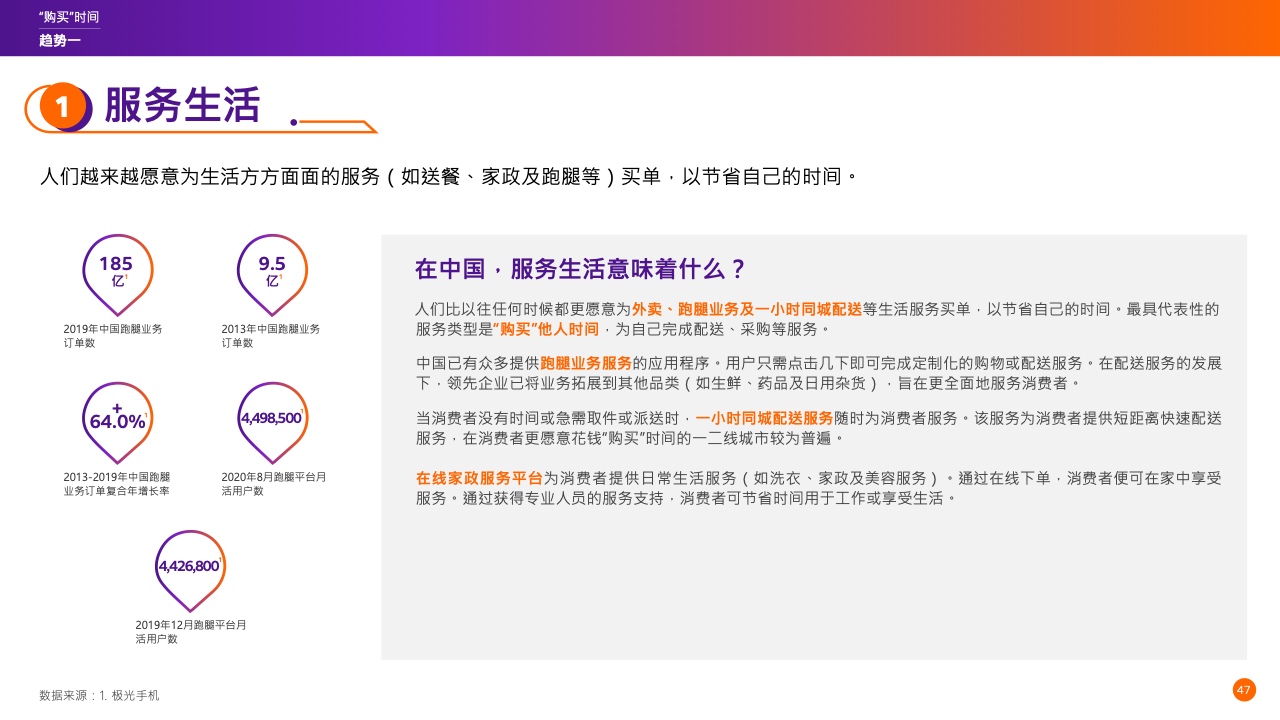Select the 在中国，服务生活意味着什么？ heading
The image size is (1280, 720).
pos(581,269)
